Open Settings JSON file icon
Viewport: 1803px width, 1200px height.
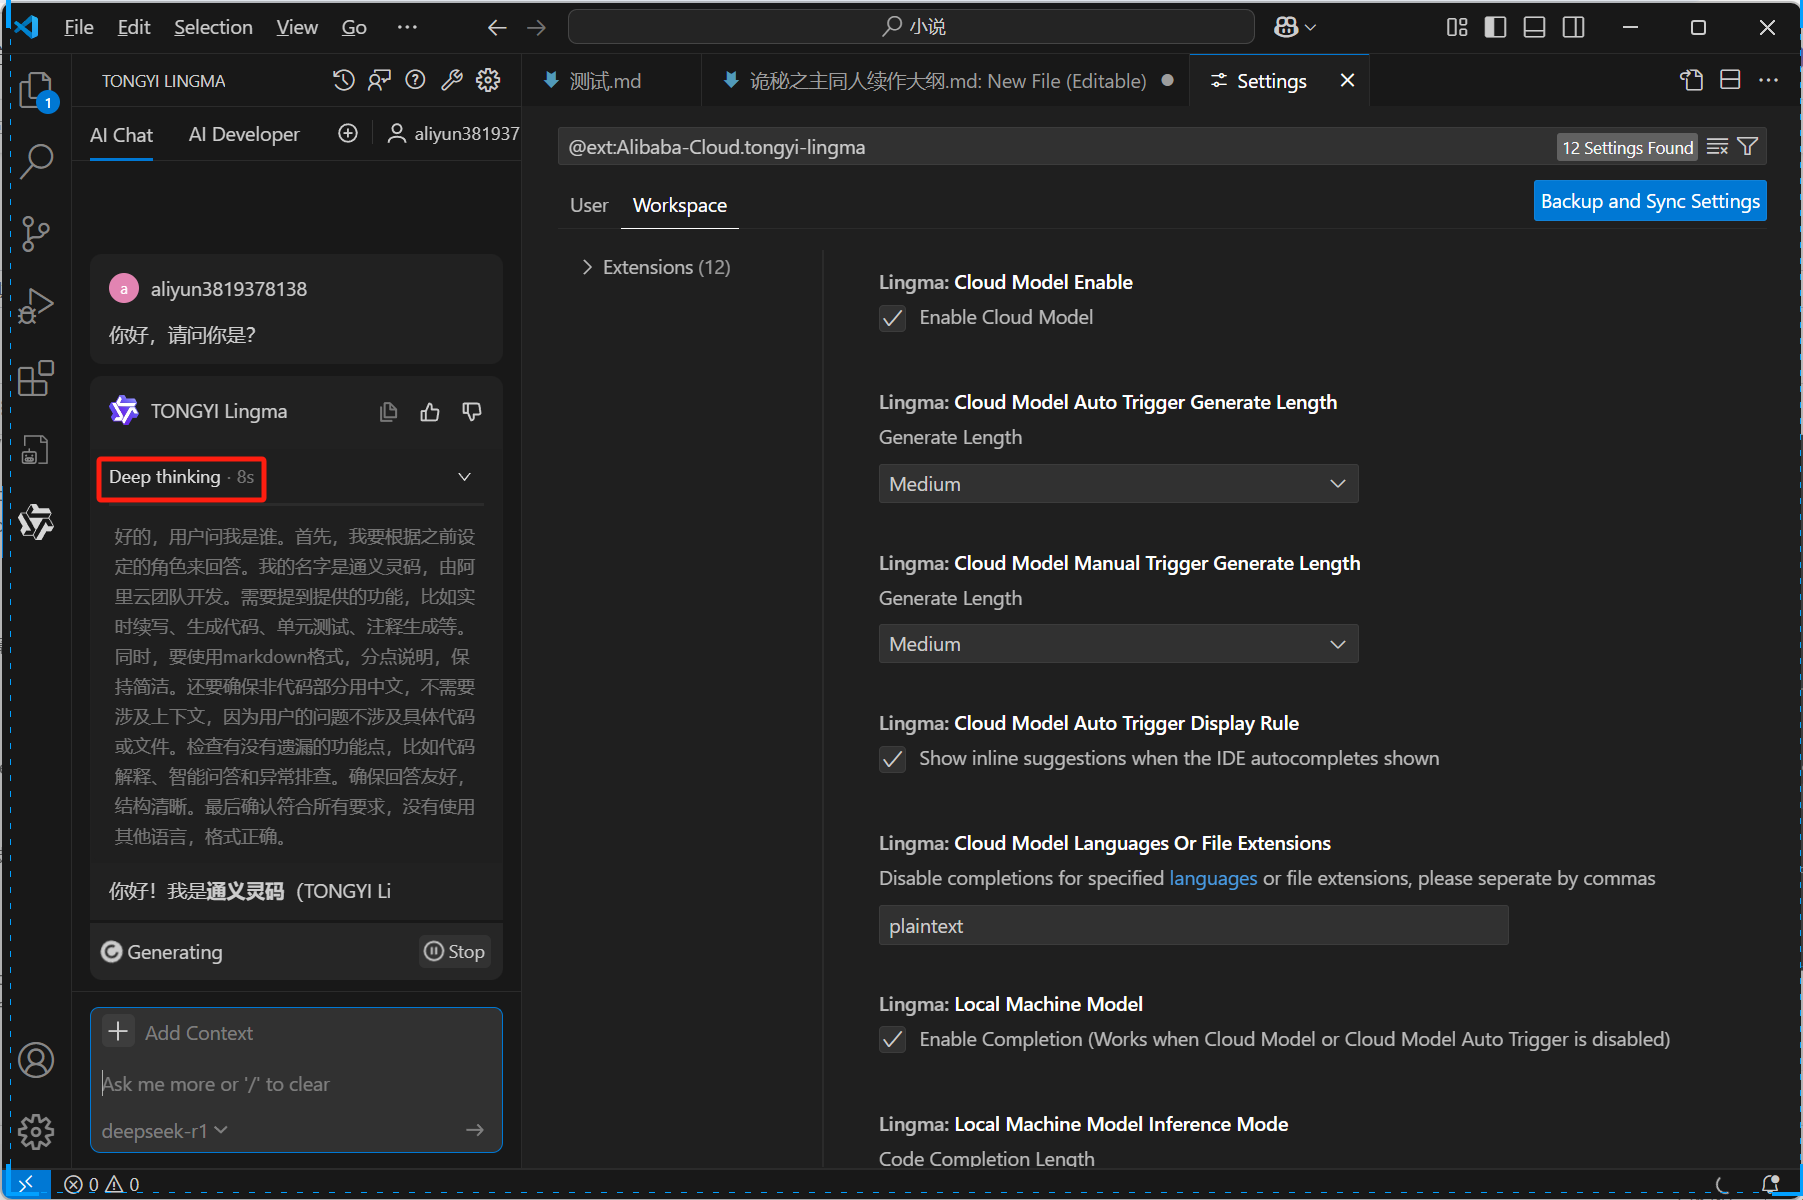click(1692, 80)
